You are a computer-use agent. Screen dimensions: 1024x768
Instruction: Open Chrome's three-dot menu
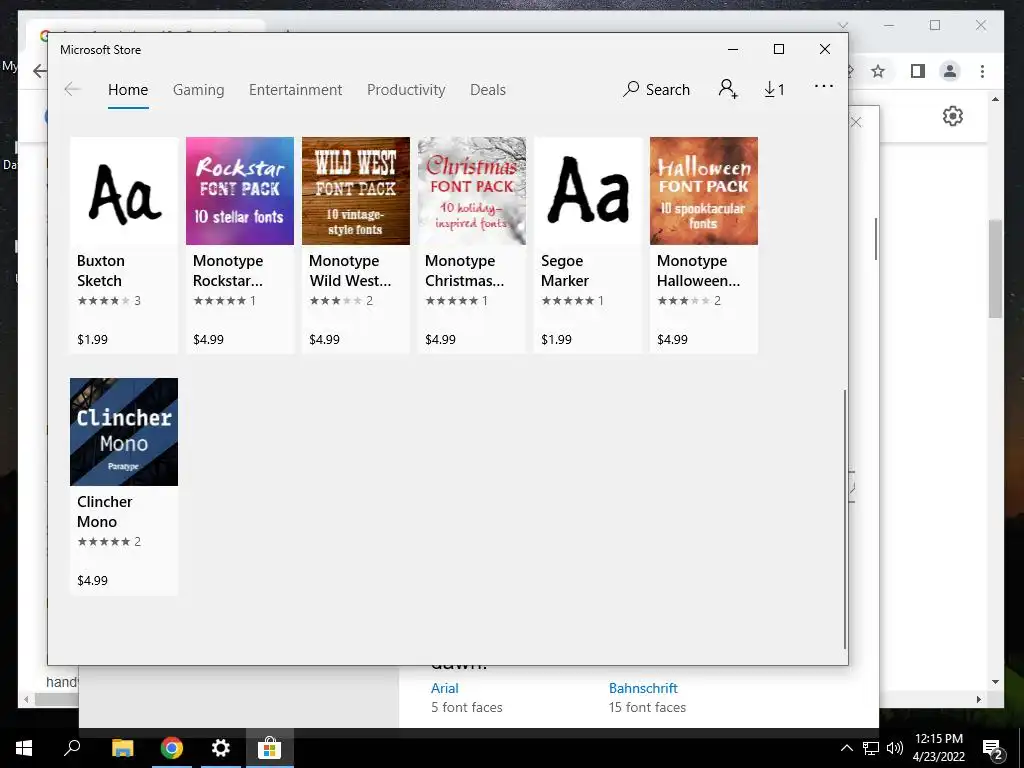(982, 71)
